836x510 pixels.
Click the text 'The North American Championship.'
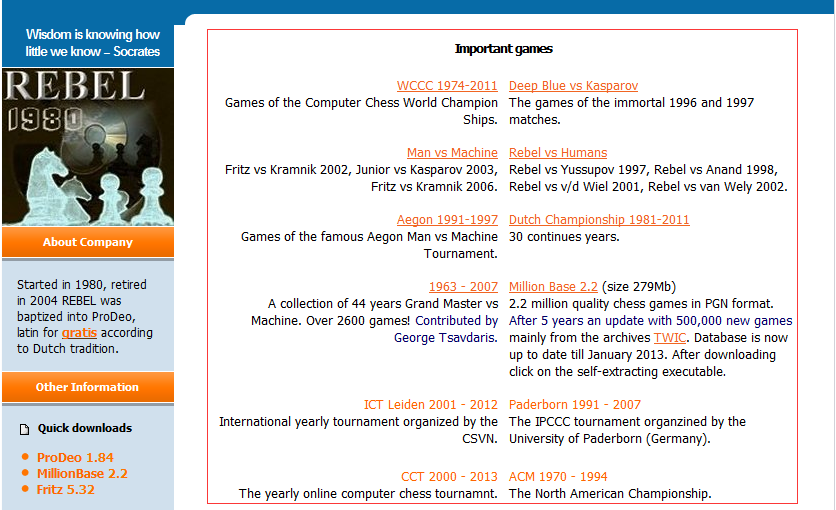(610, 494)
